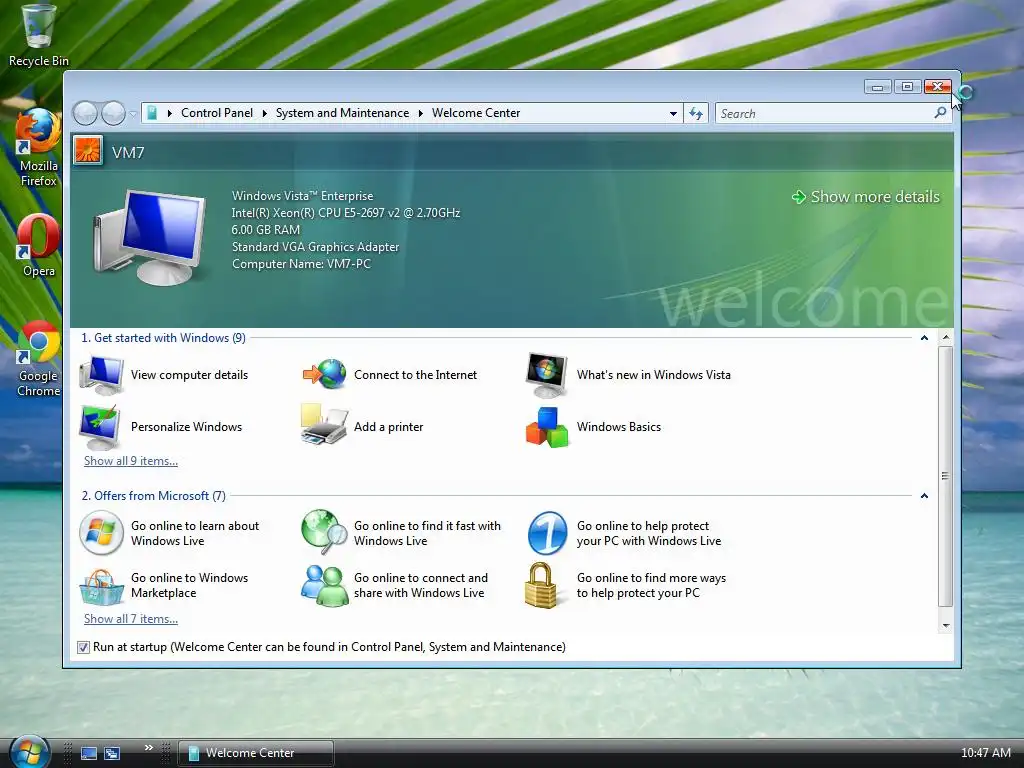
Task: Click the Refresh button beside the address bar
Action: (x=696, y=114)
